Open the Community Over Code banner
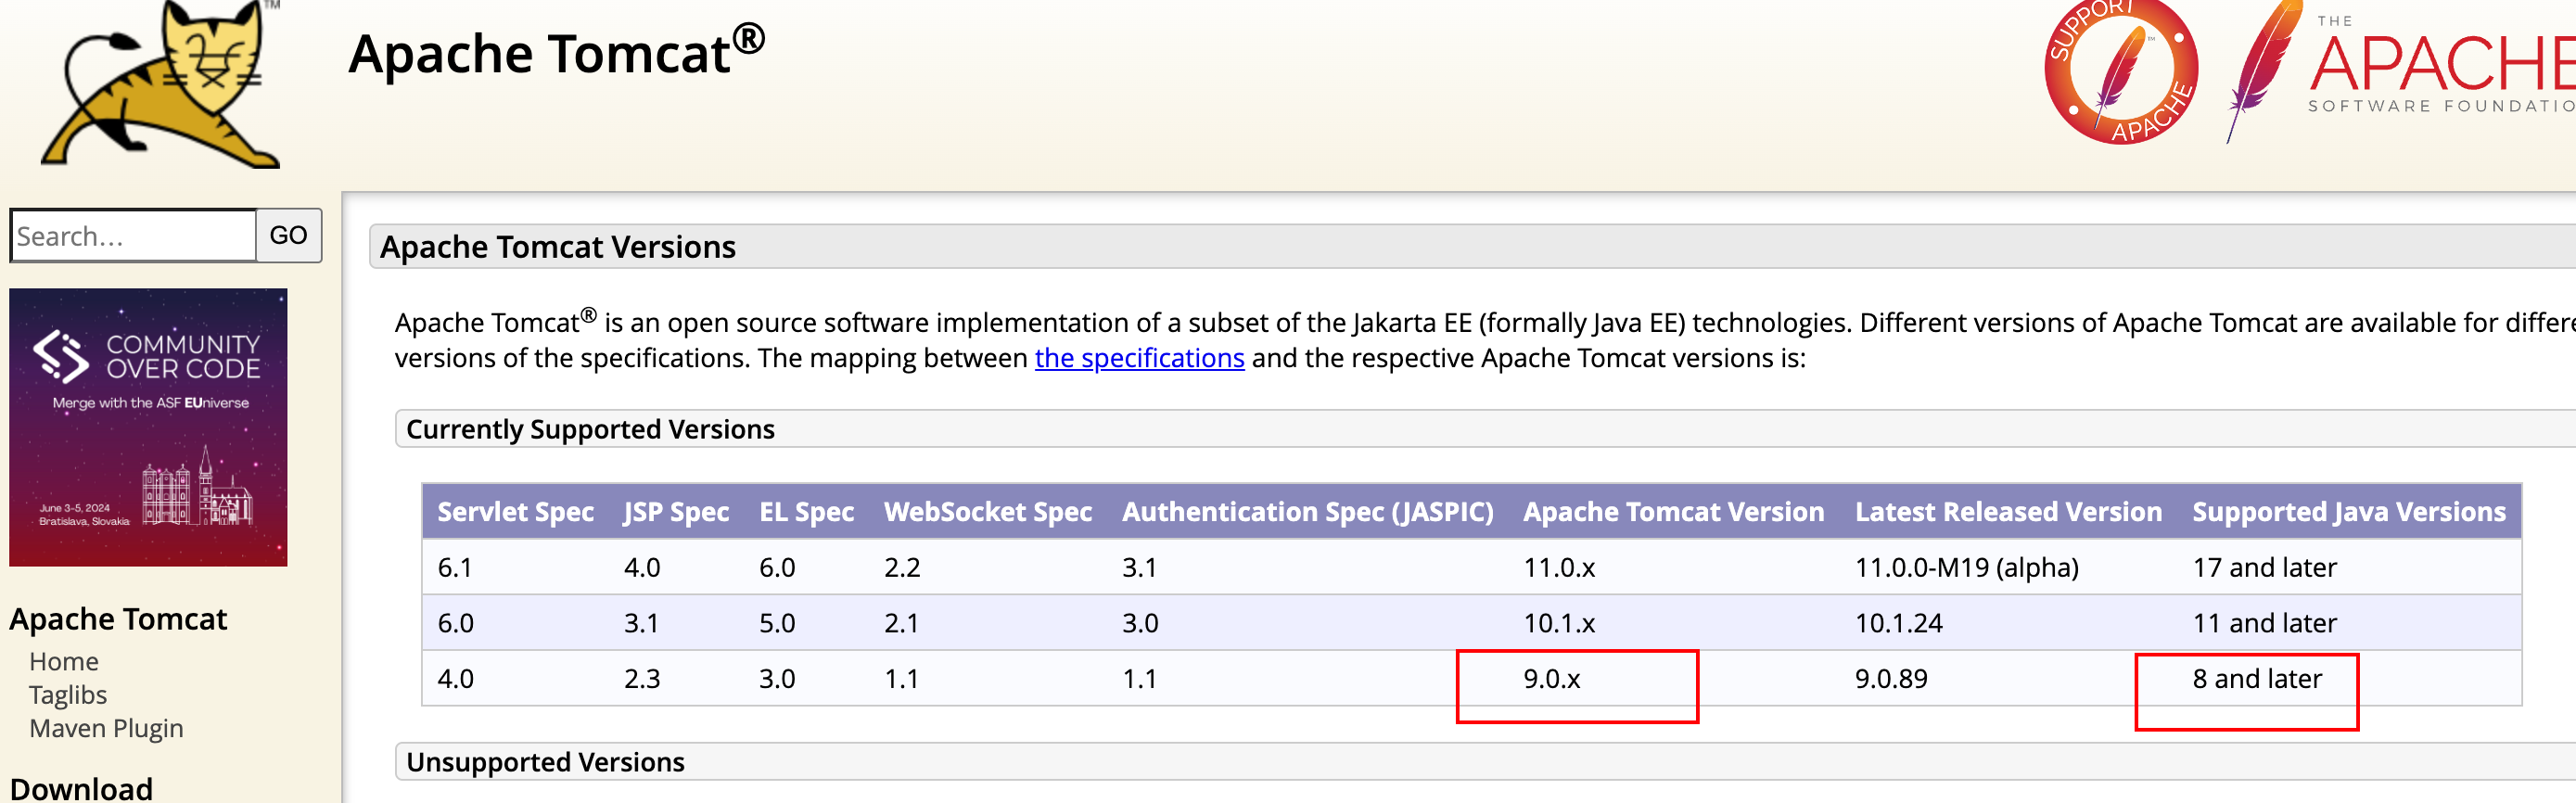Viewport: 2576px width, 803px height. point(148,428)
